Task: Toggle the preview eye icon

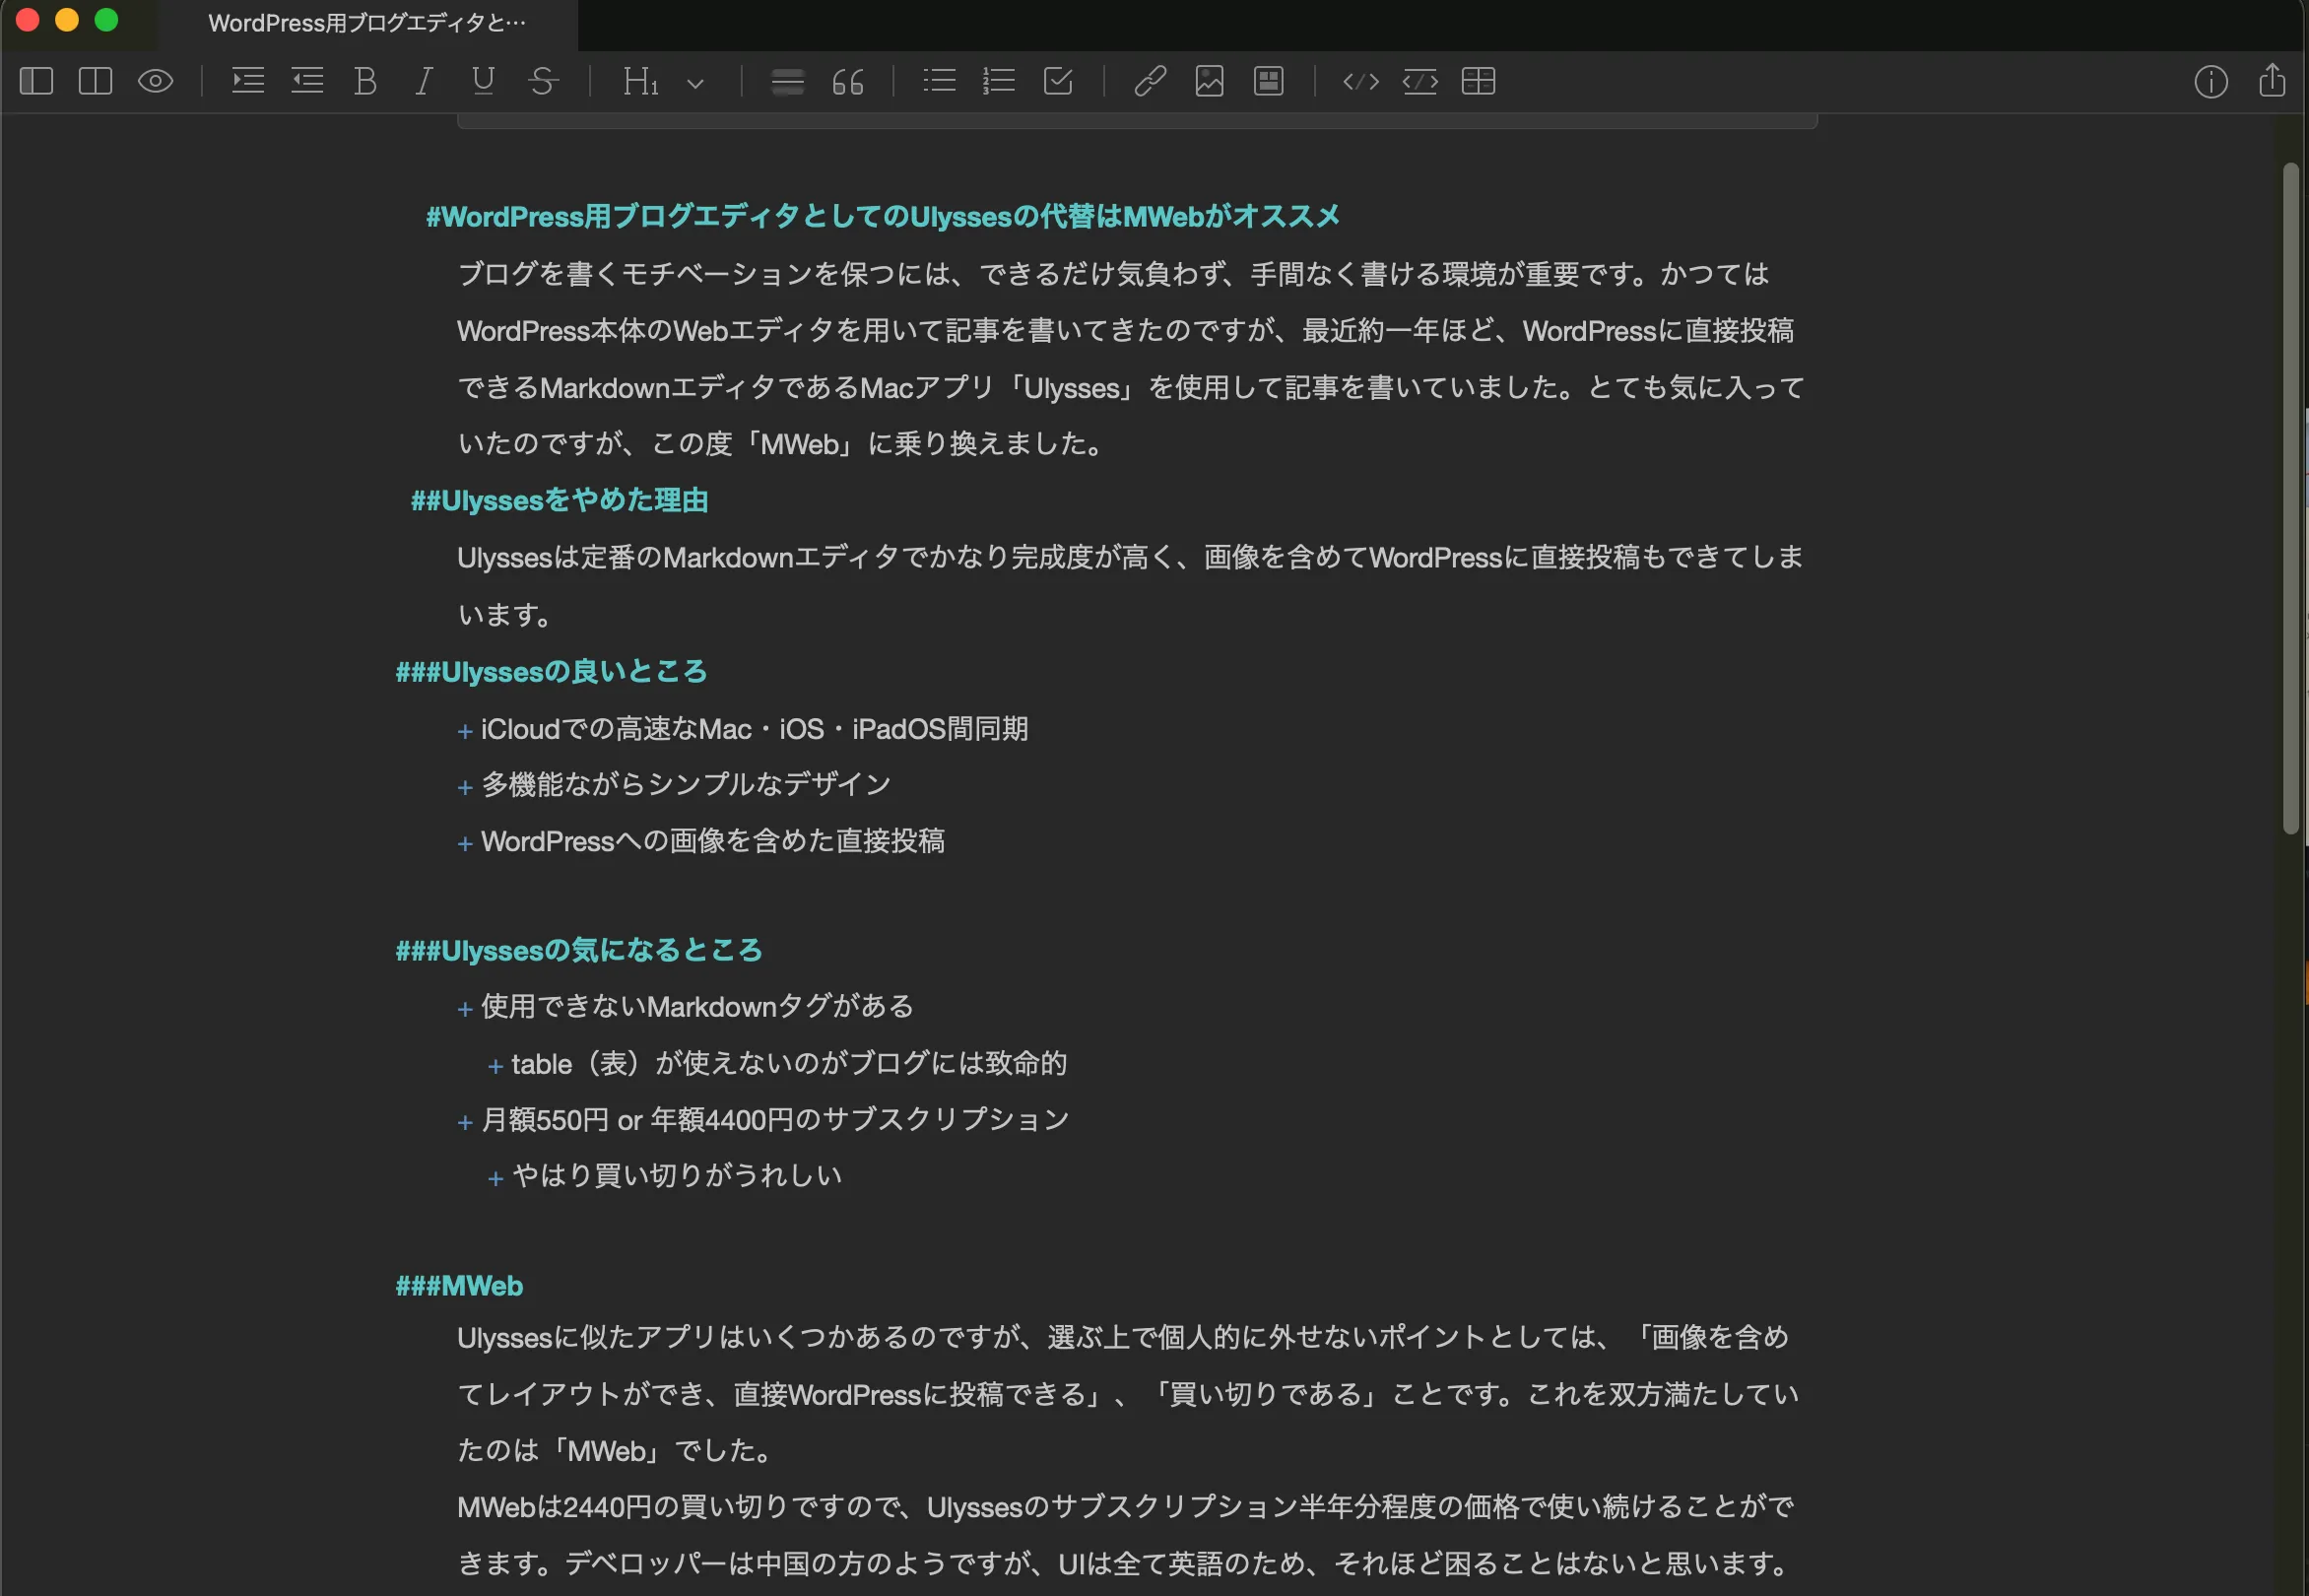Action: [156, 82]
